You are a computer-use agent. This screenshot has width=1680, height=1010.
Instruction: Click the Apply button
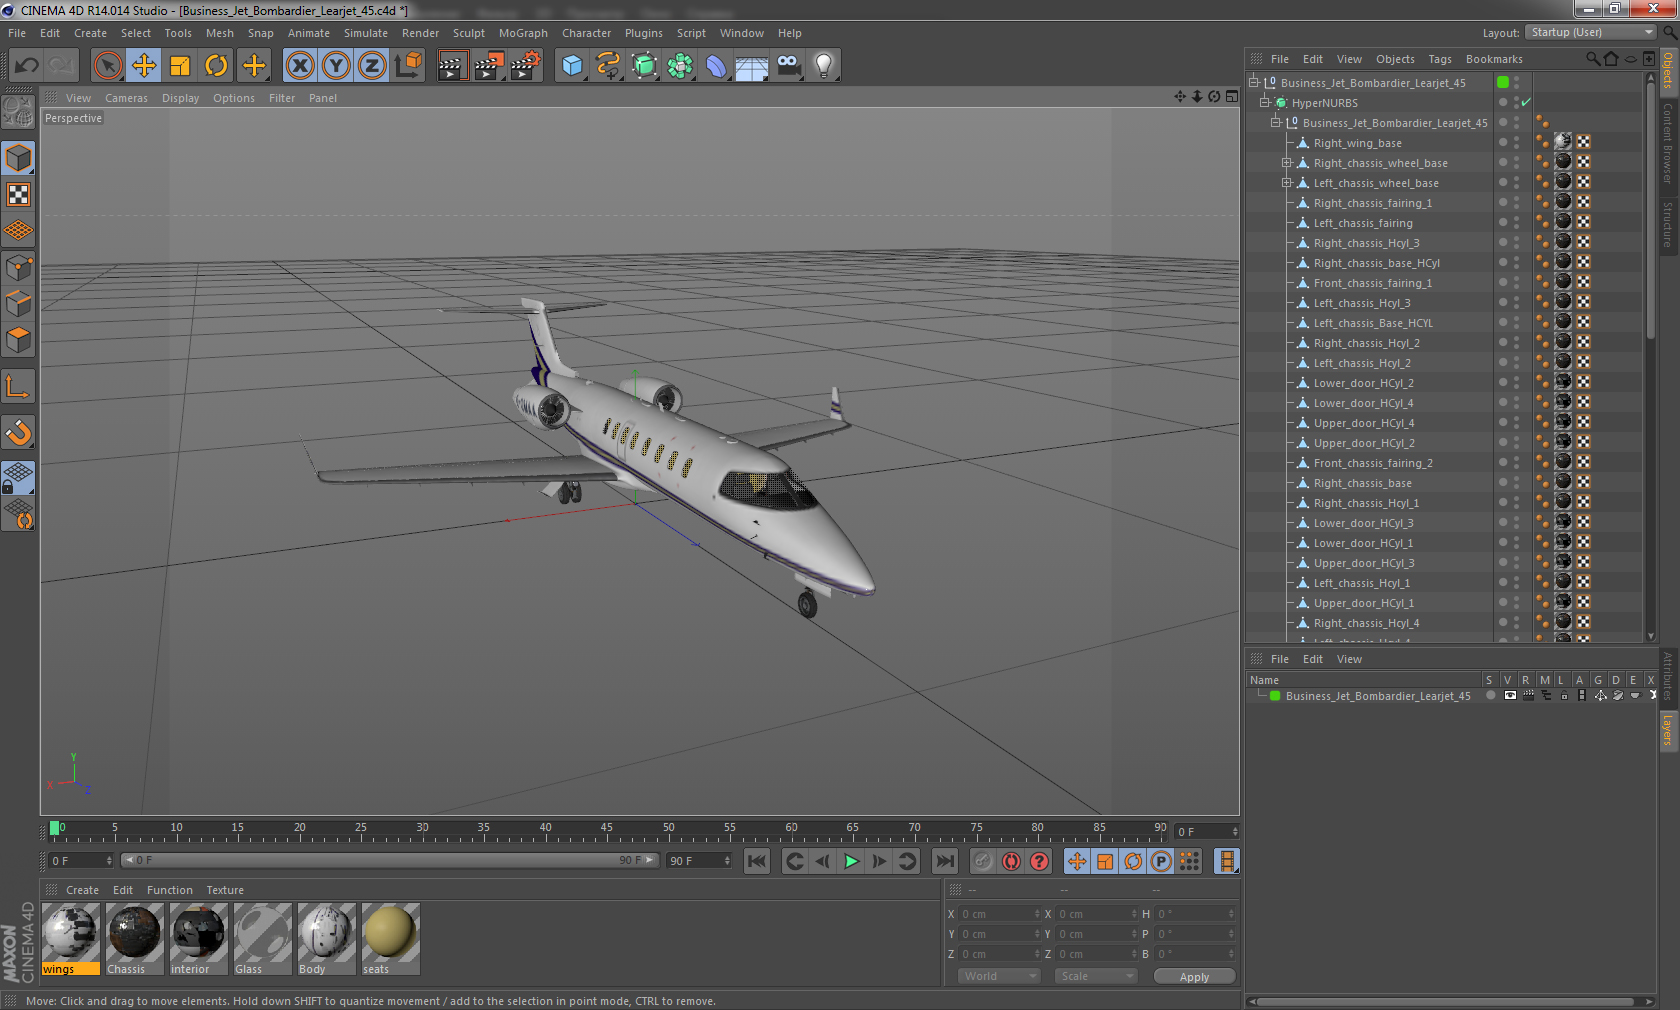pos(1194,977)
